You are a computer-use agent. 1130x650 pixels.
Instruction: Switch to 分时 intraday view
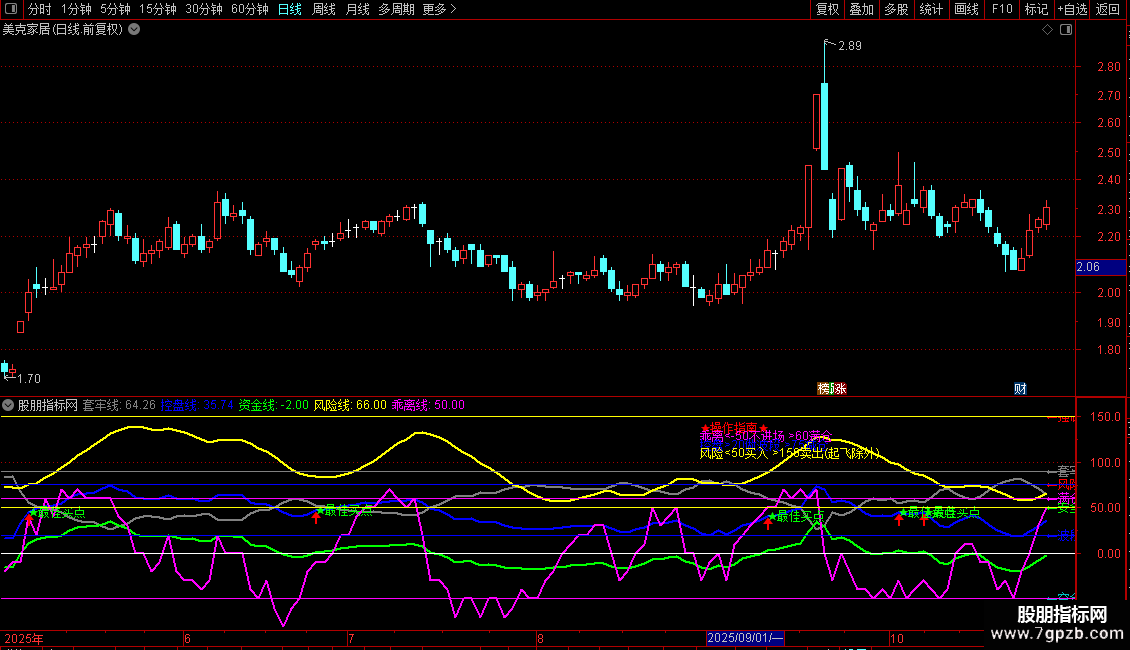(39, 10)
